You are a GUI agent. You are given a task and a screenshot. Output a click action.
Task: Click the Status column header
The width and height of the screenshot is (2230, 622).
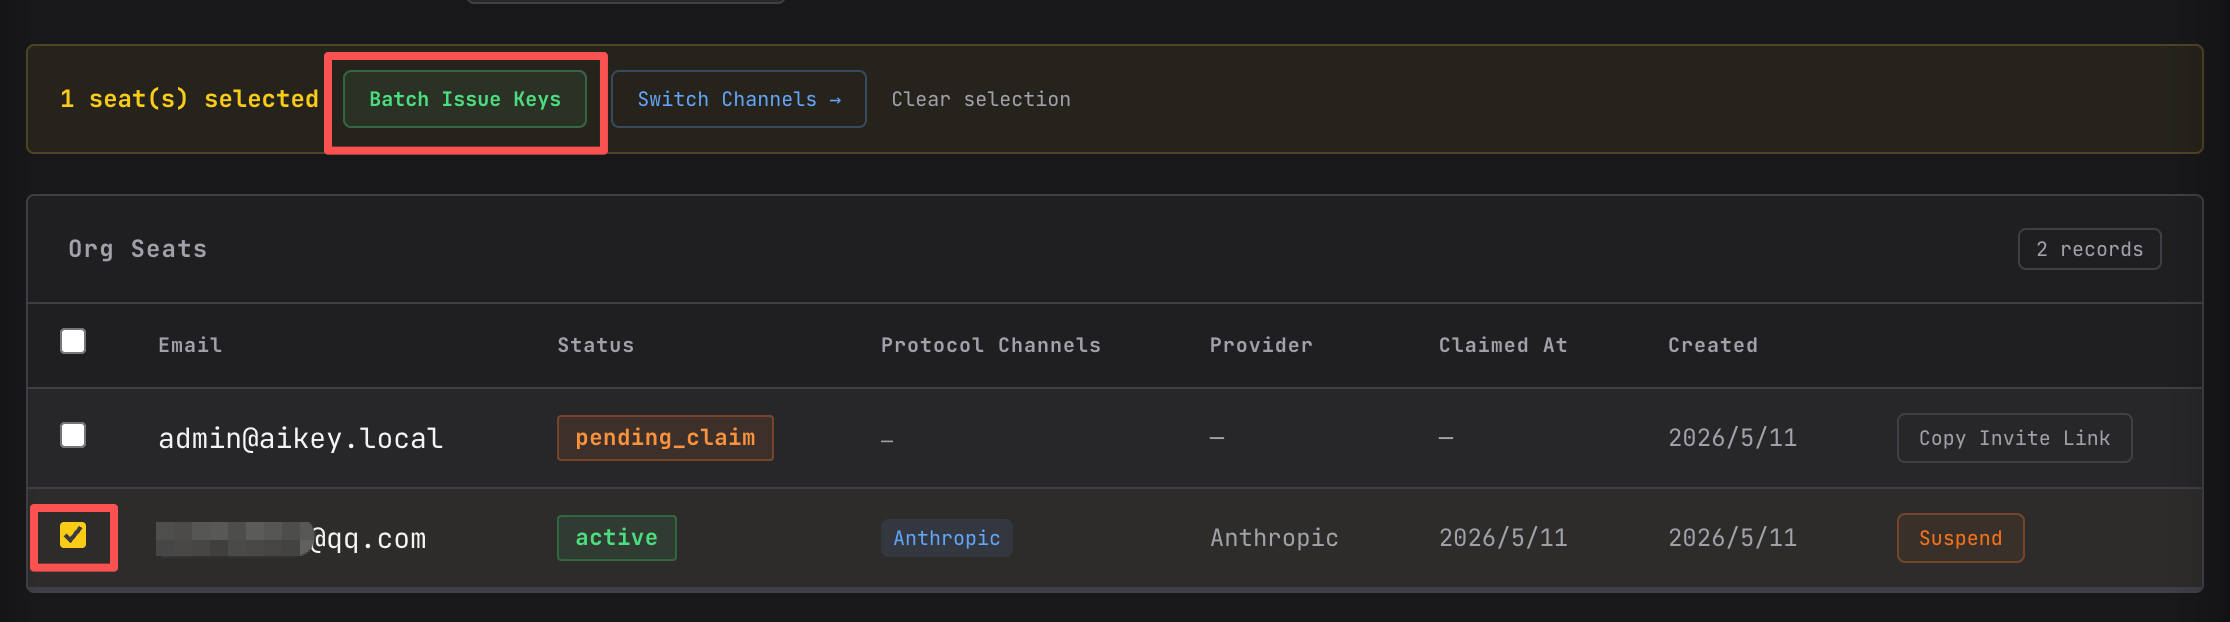pos(596,345)
